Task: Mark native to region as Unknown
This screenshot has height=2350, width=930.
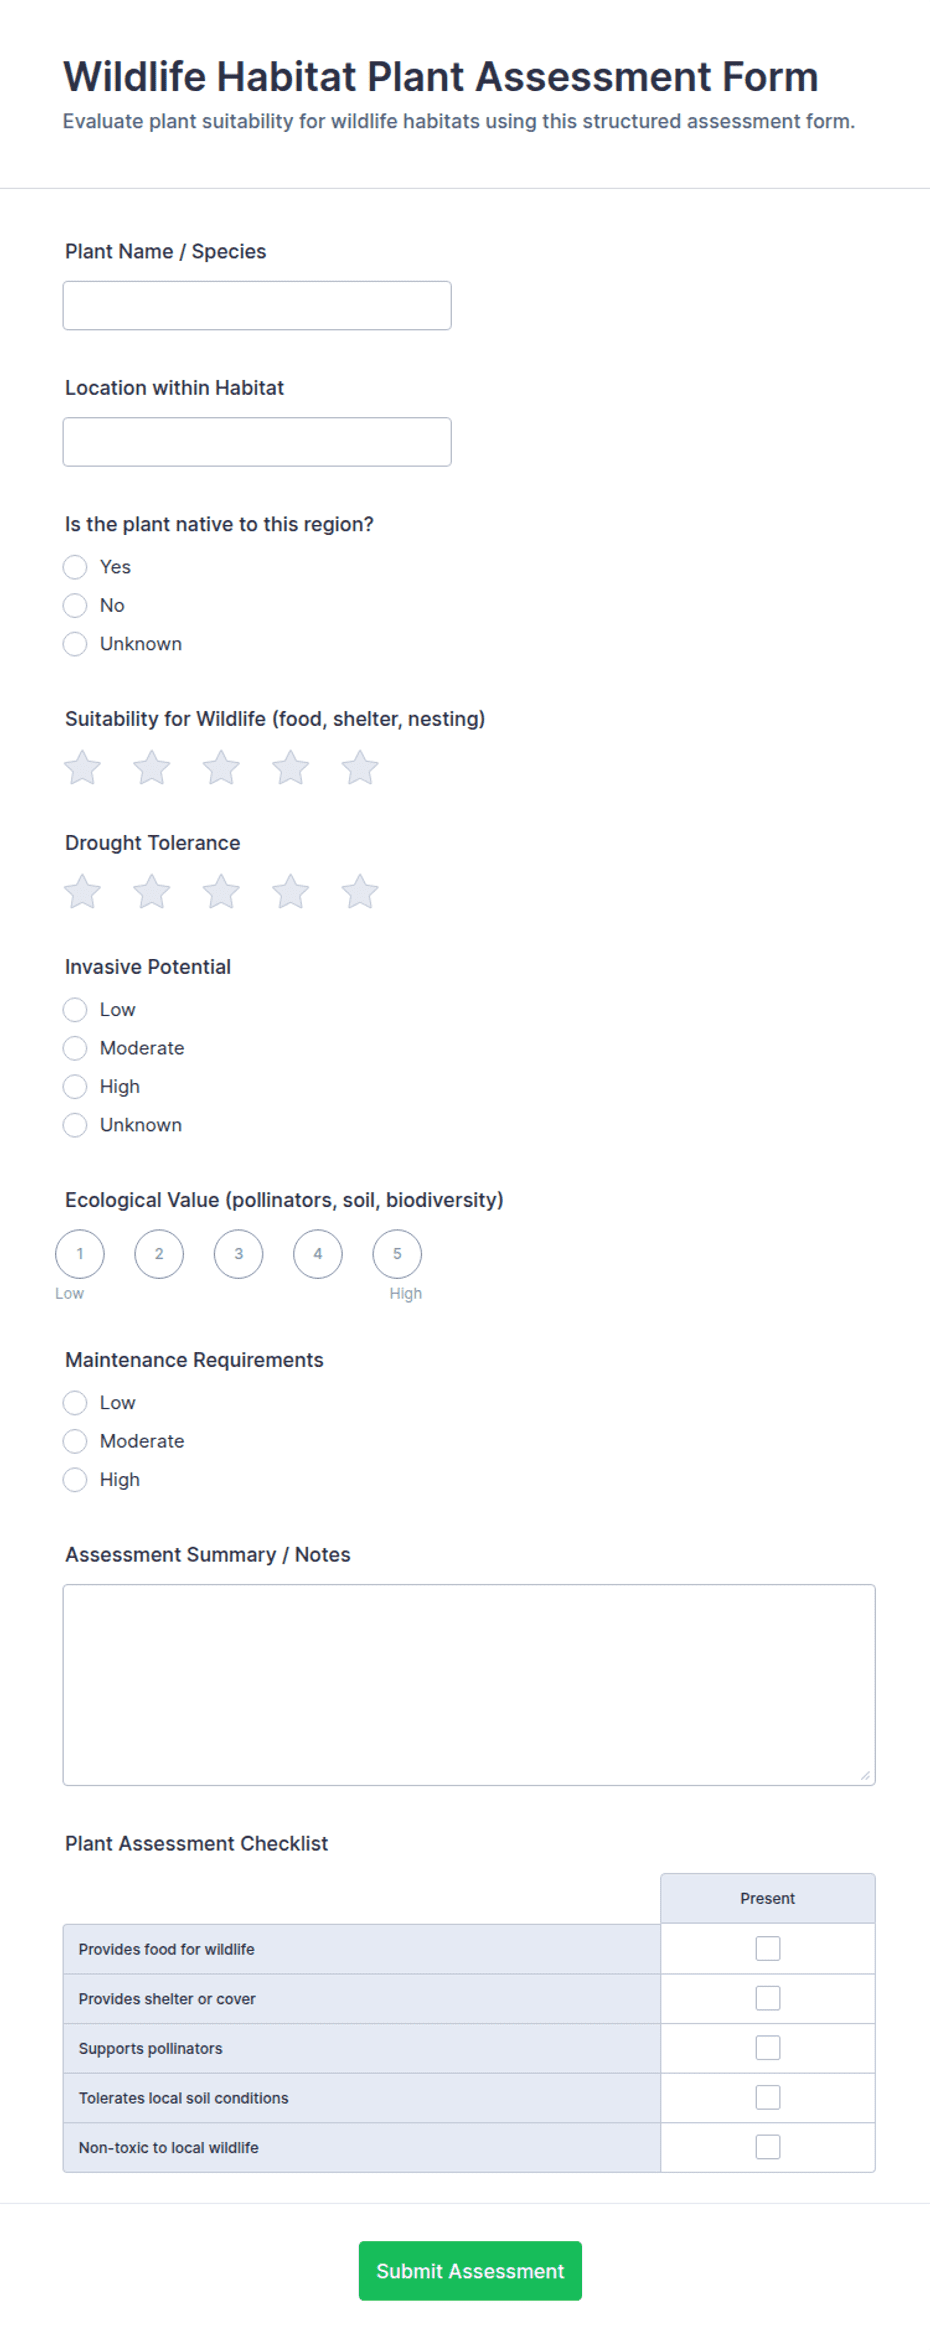Action: click(75, 644)
